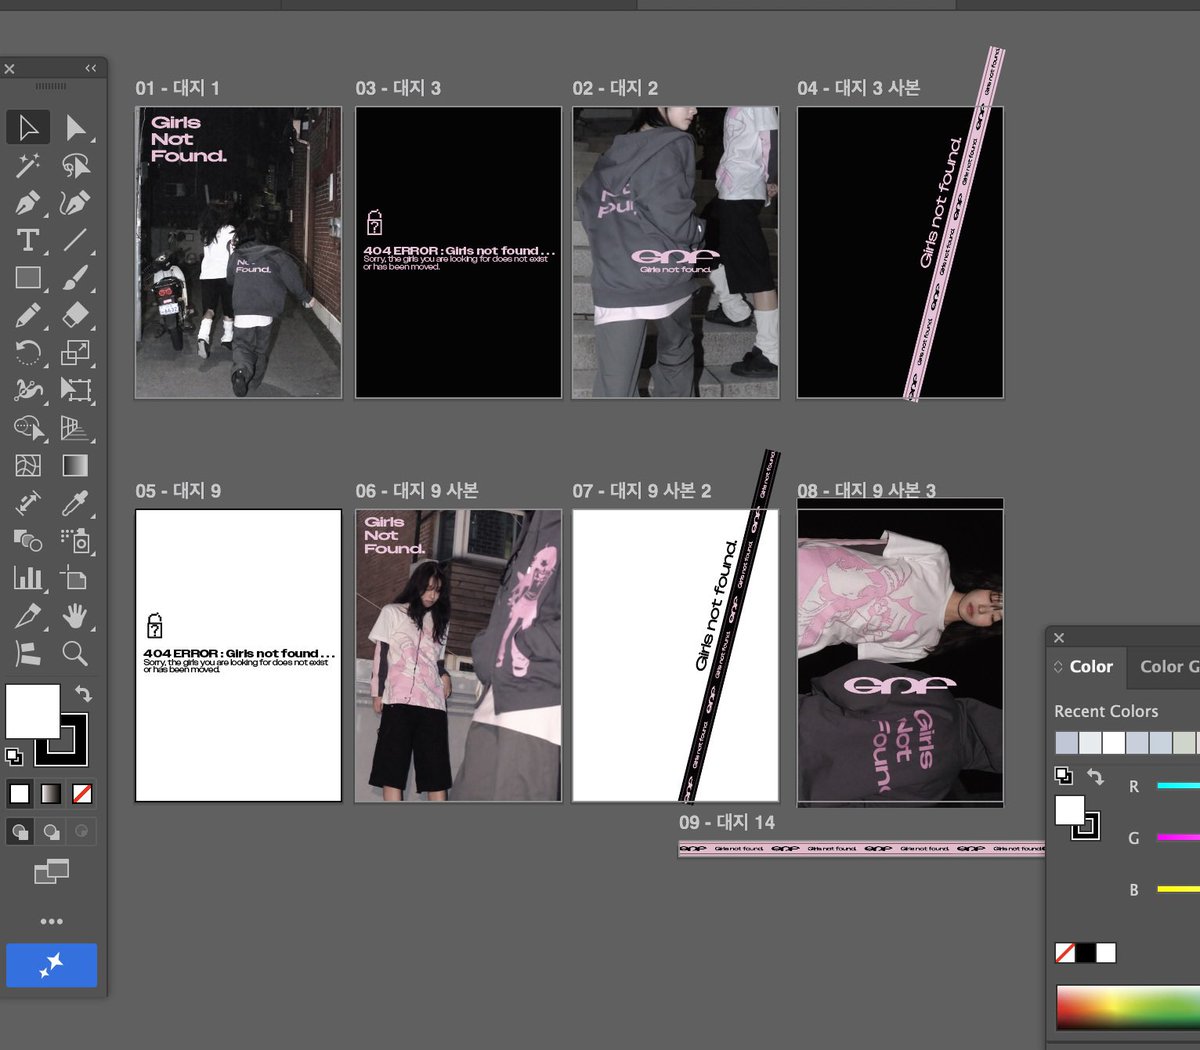Activate the toolbar Fill white box
The image size is (1200, 1050).
pyautogui.click(x=32, y=711)
